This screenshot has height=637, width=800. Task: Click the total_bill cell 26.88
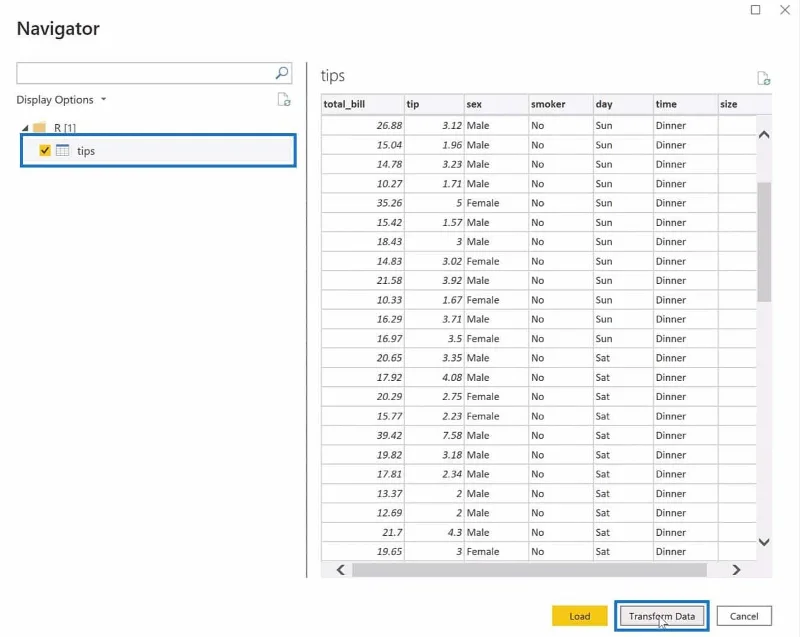pyautogui.click(x=363, y=125)
